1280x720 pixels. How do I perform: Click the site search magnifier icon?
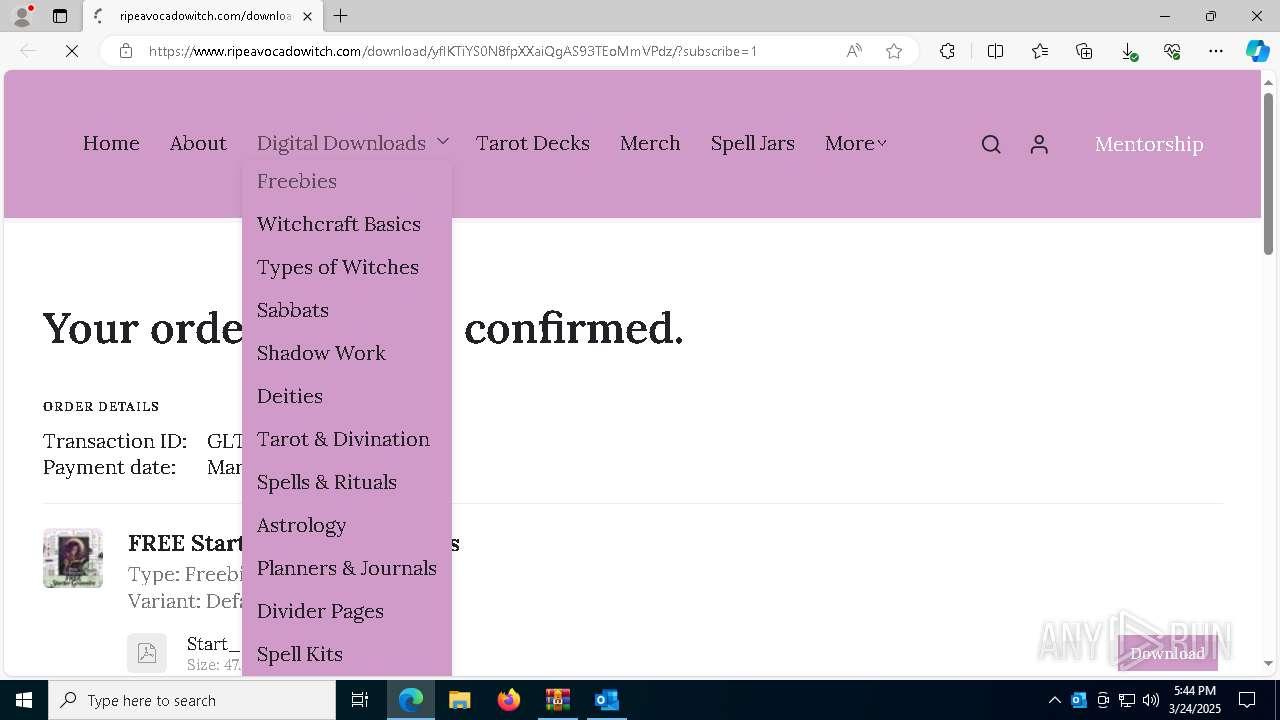coord(991,145)
